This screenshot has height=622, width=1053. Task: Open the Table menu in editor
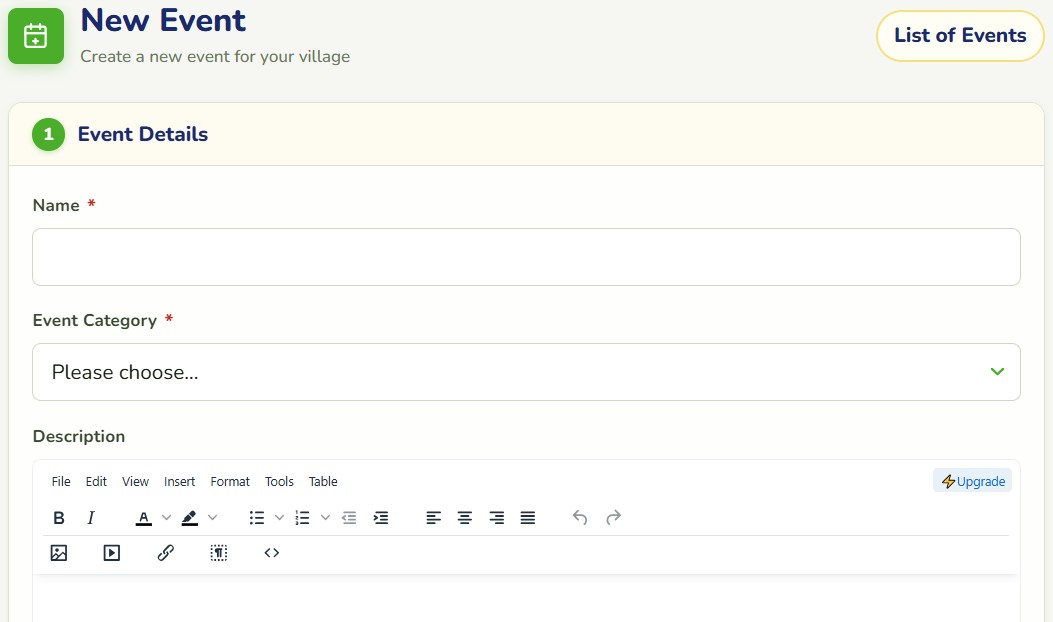click(x=323, y=482)
